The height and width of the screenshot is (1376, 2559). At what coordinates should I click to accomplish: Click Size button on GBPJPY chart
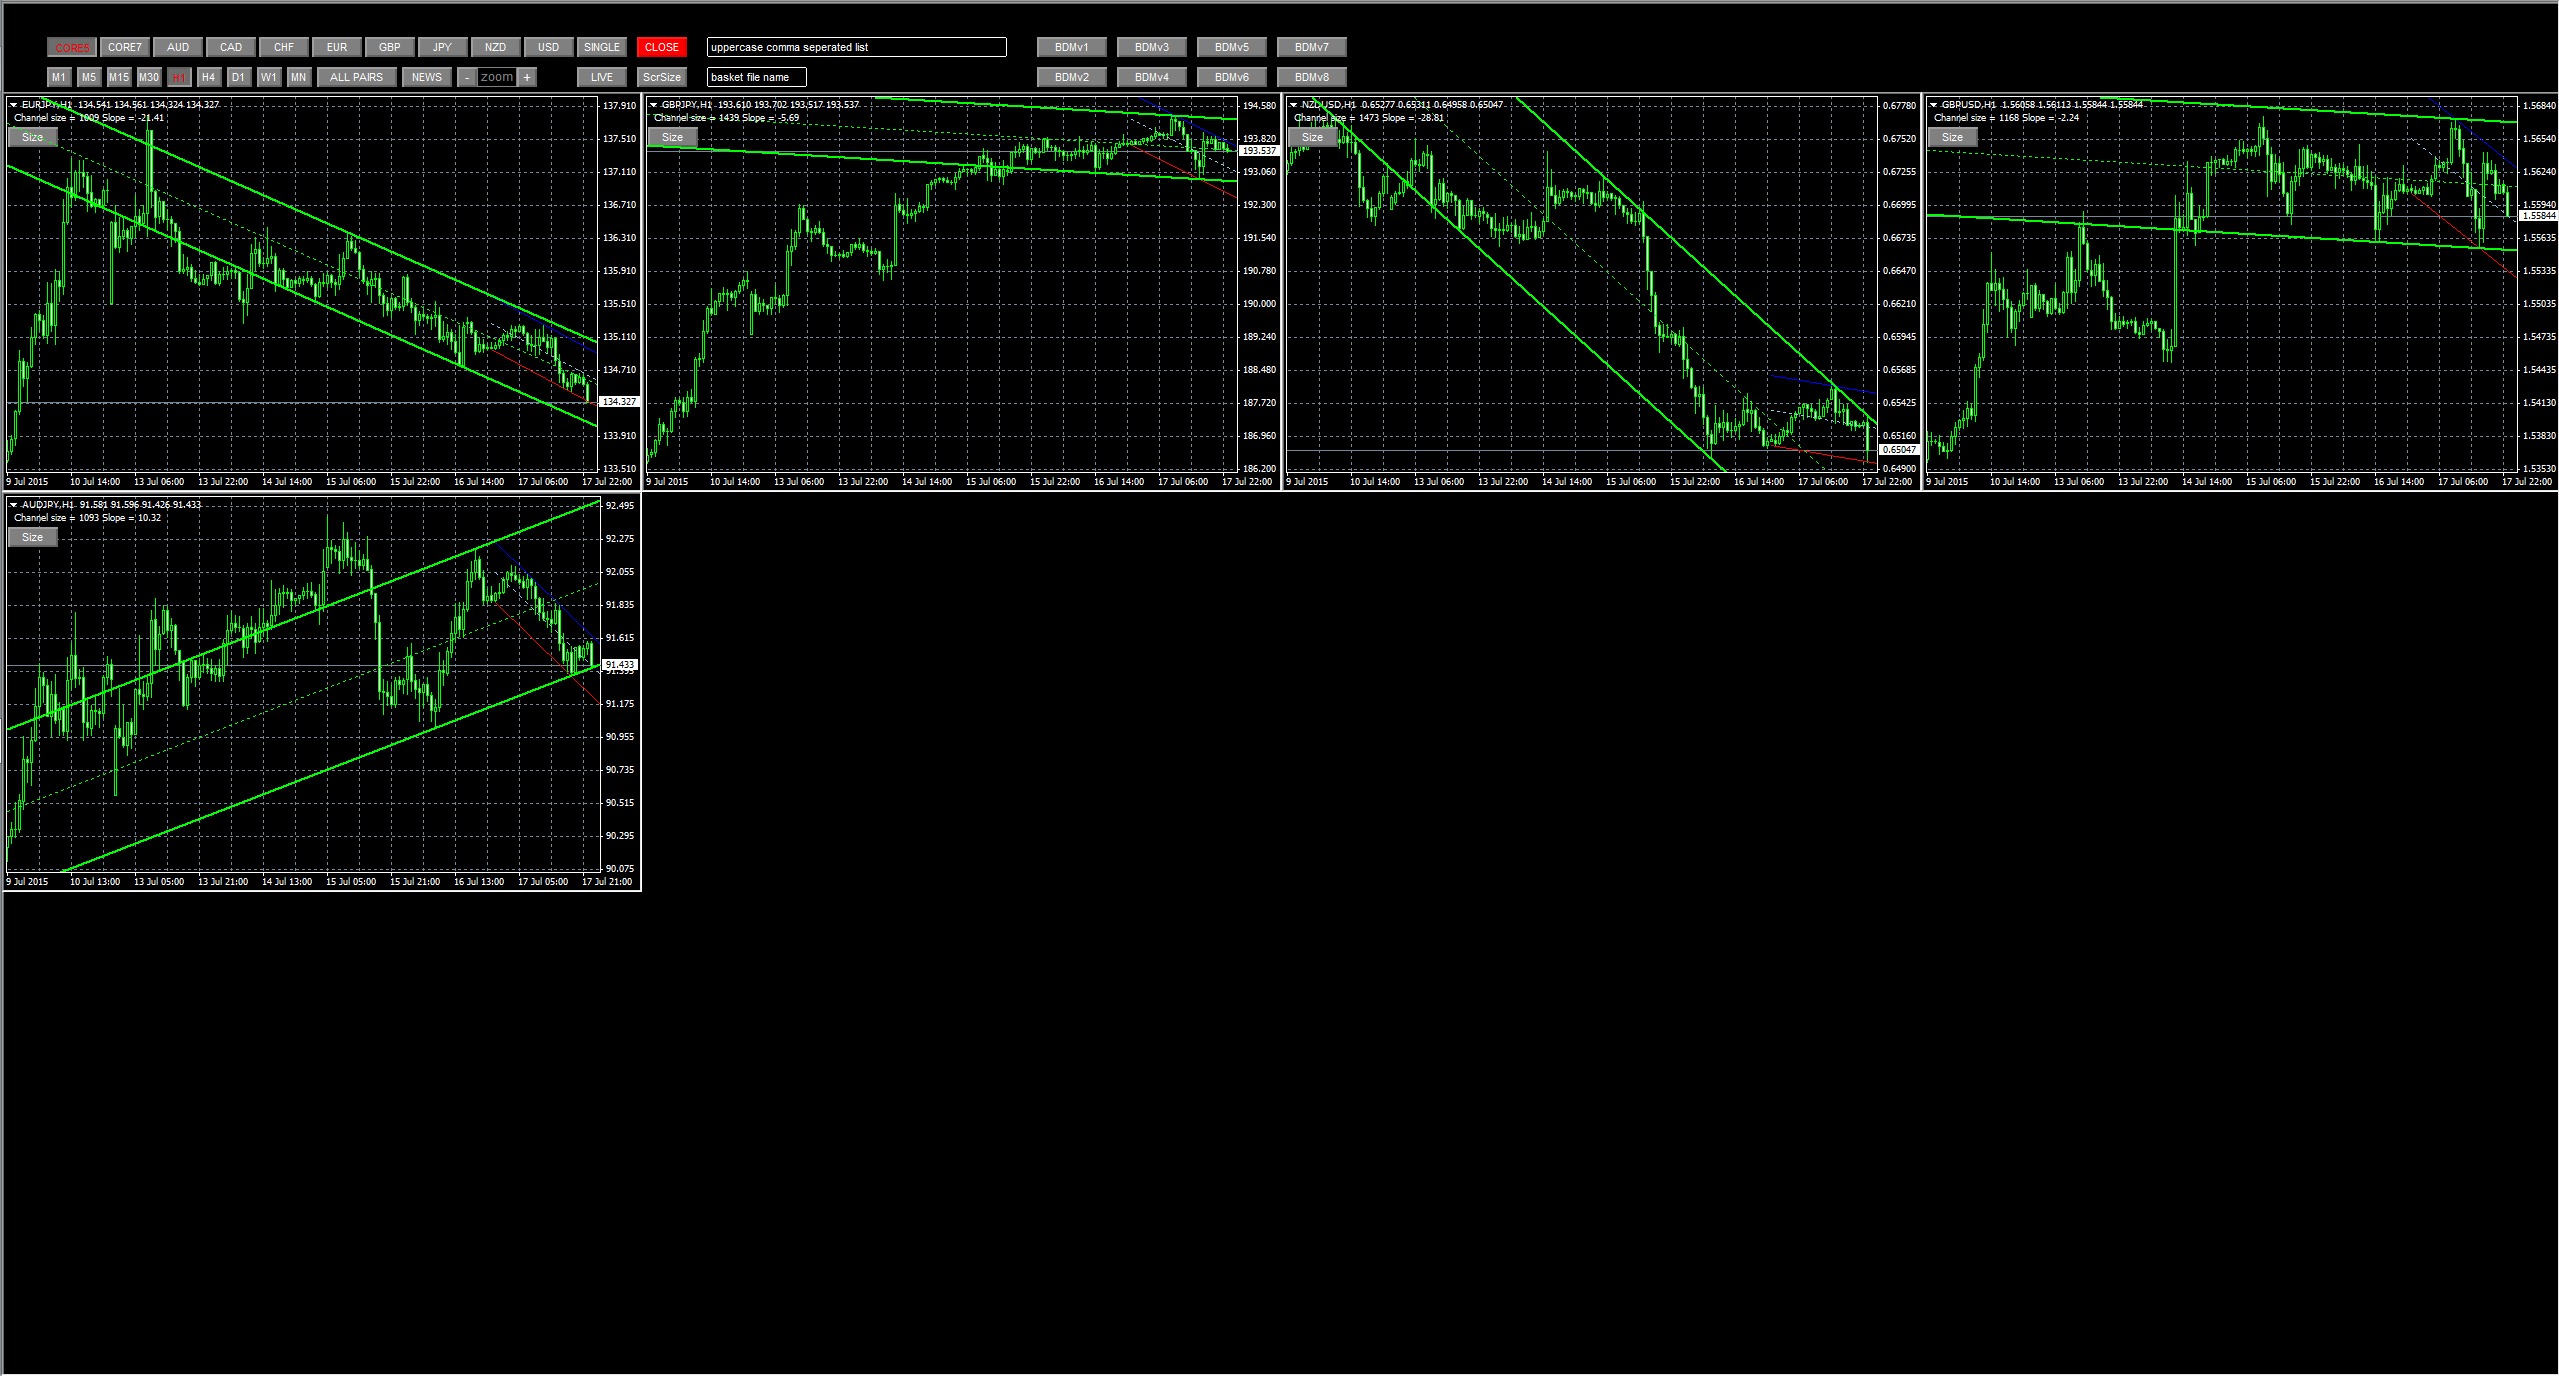(673, 137)
